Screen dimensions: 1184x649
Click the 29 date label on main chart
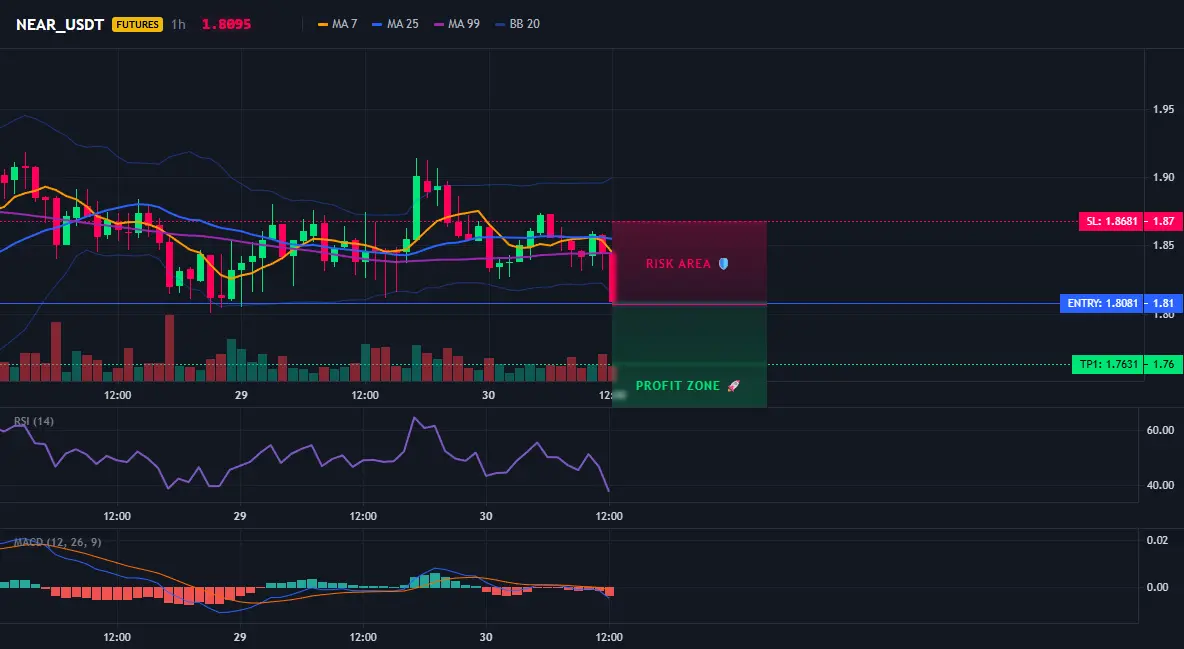[x=241, y=395]
